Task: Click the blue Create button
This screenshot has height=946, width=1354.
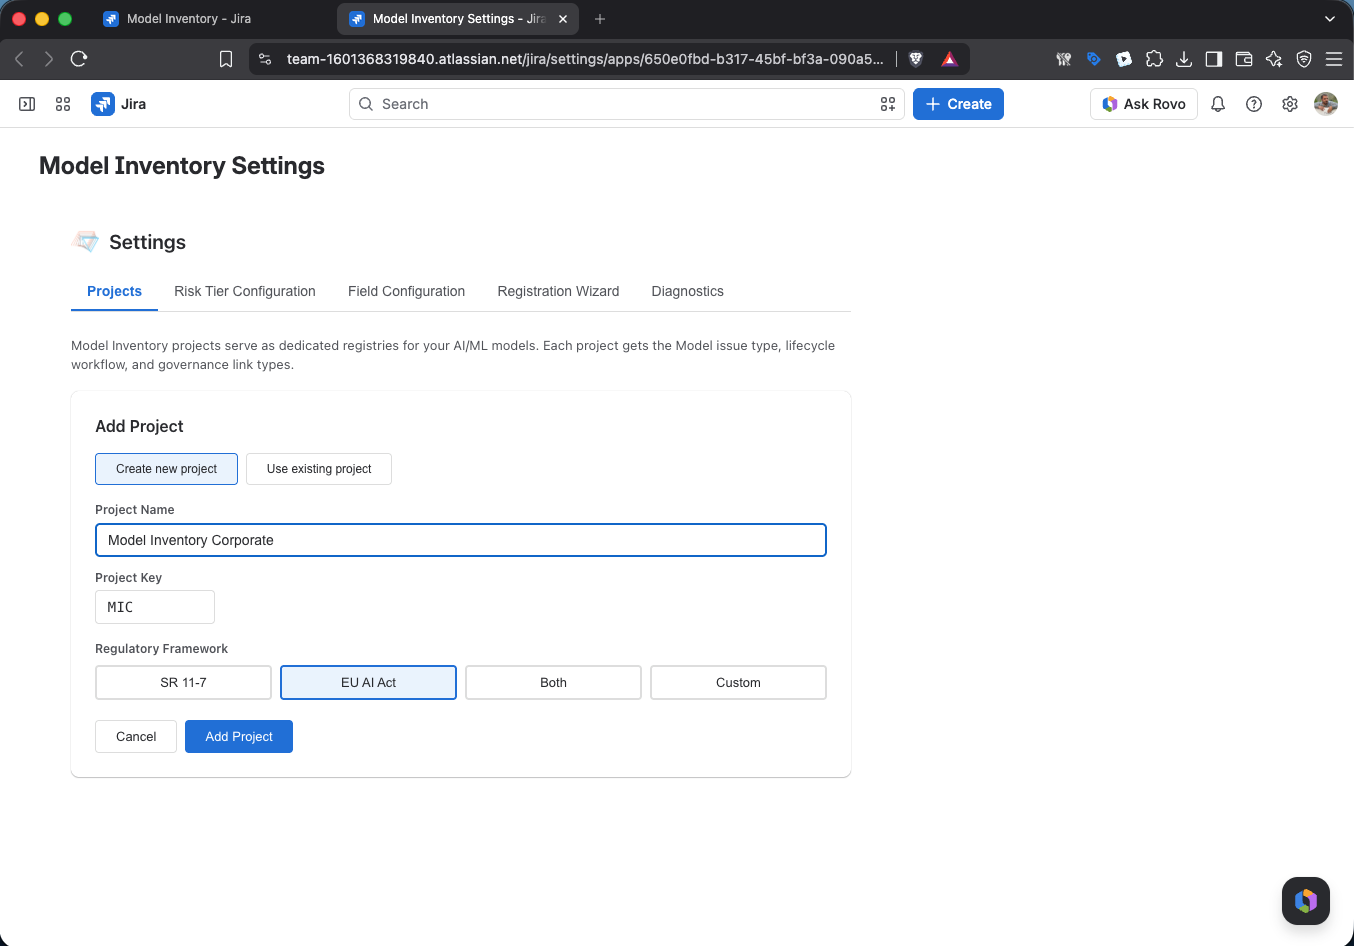Action: [x=958, y=104]
